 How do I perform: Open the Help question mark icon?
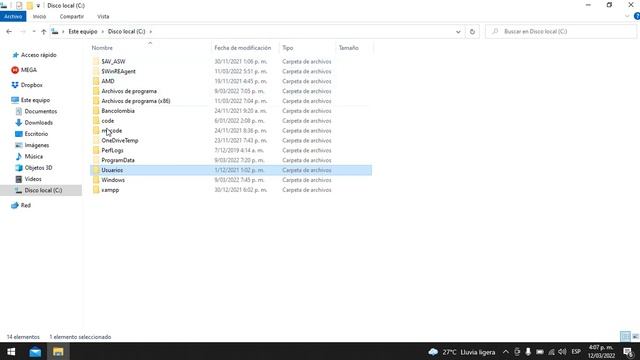pyautogui.click(x=637, y=16)
